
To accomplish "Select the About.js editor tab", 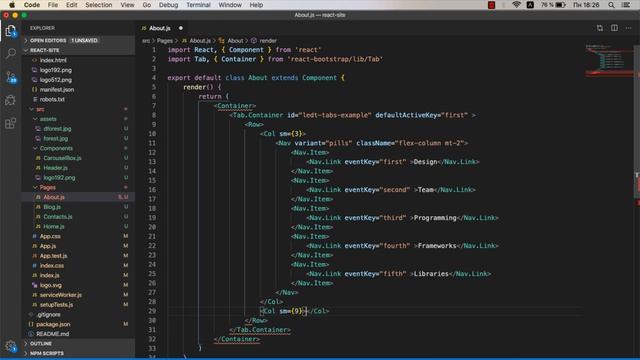I will coord(159,28).
